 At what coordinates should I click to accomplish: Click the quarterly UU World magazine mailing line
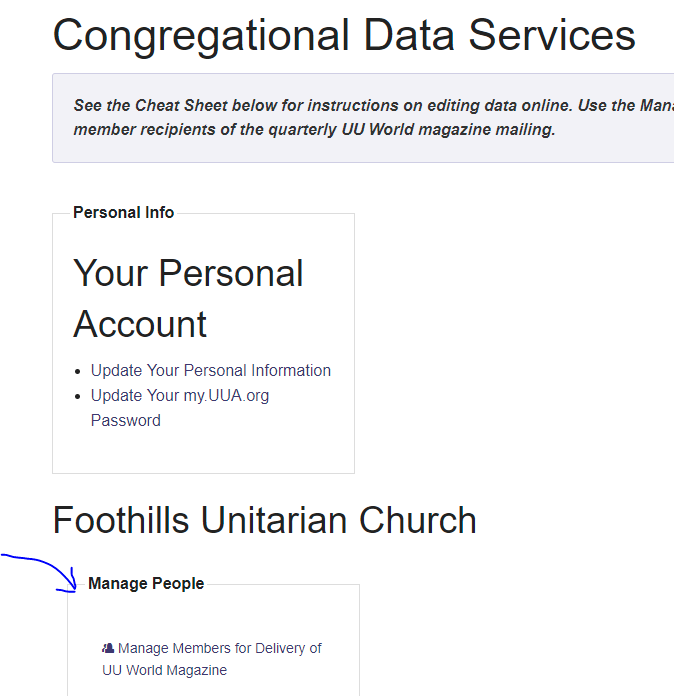[x=314, y=130]
